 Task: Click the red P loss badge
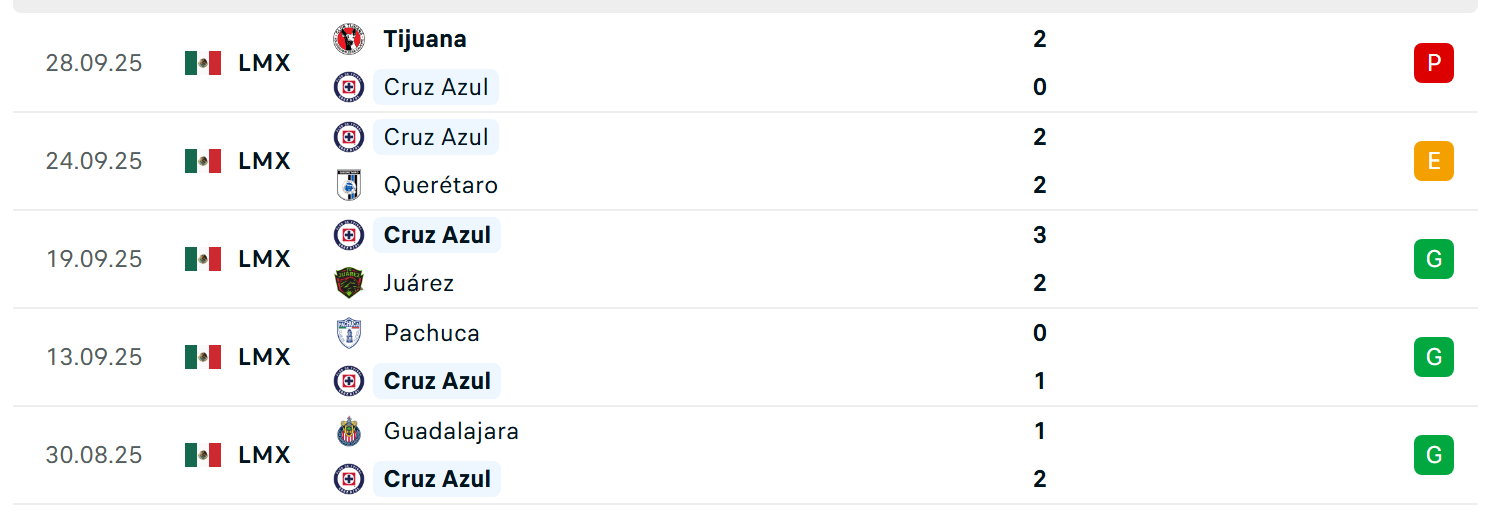1433,63
